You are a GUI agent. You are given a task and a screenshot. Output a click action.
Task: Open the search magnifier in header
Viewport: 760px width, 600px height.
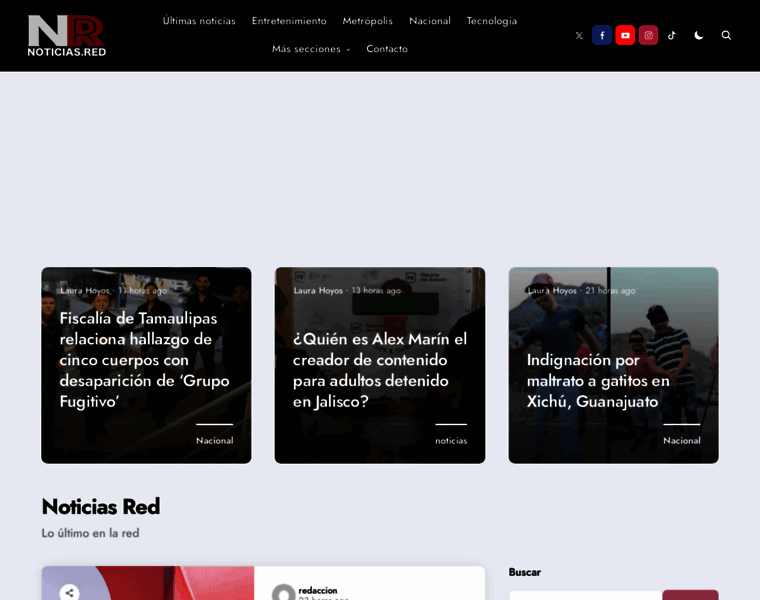pos(726,35)
